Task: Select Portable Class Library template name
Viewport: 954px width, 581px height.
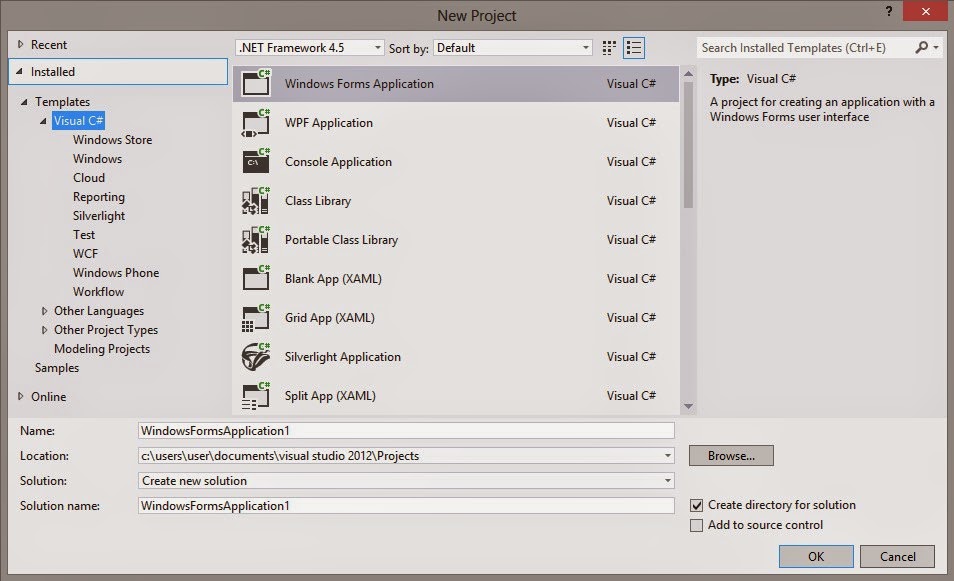Action: 341,239
